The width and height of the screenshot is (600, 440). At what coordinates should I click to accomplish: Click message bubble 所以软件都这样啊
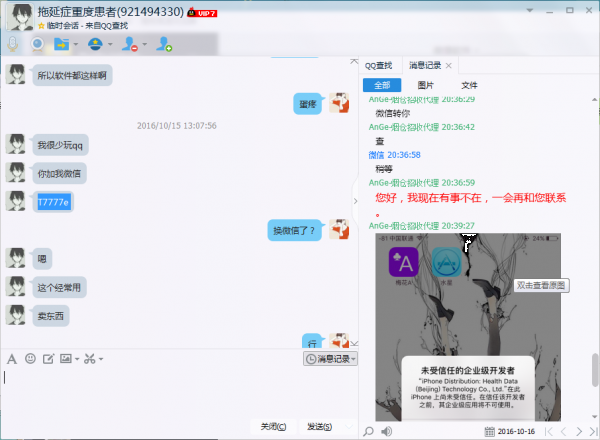click(72, 75)
